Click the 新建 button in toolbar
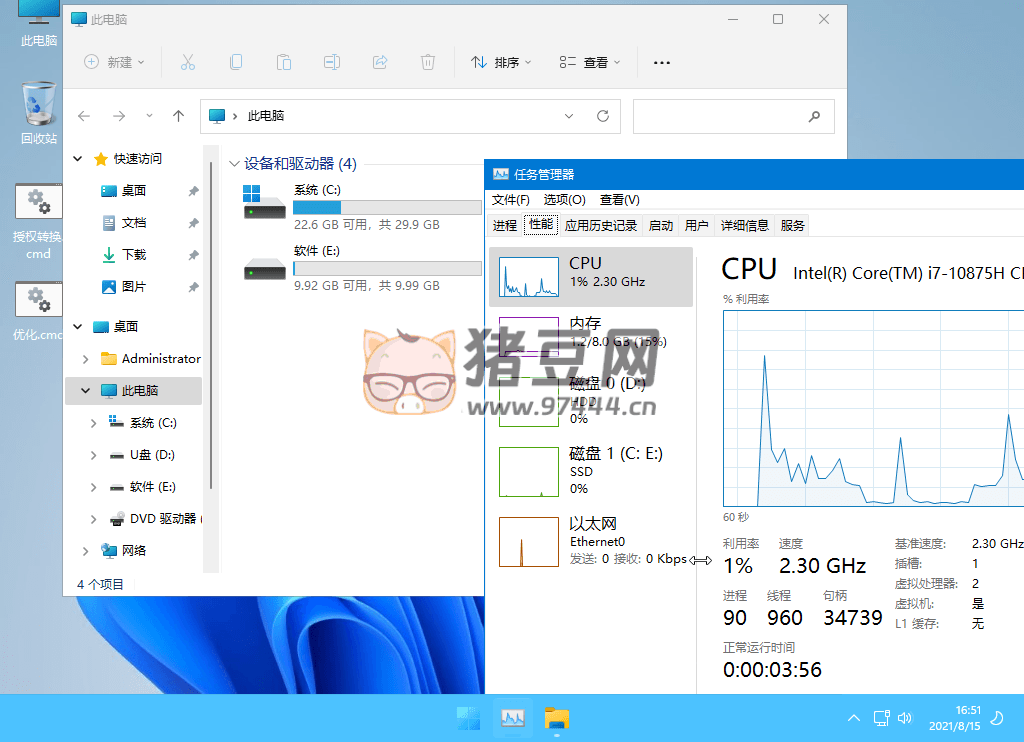 (114, 62)
